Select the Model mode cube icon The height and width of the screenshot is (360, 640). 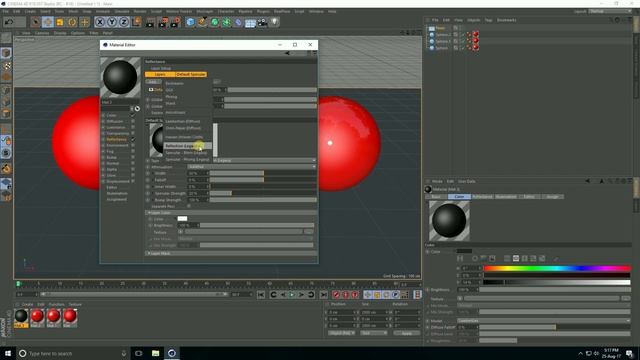(6, 53)
